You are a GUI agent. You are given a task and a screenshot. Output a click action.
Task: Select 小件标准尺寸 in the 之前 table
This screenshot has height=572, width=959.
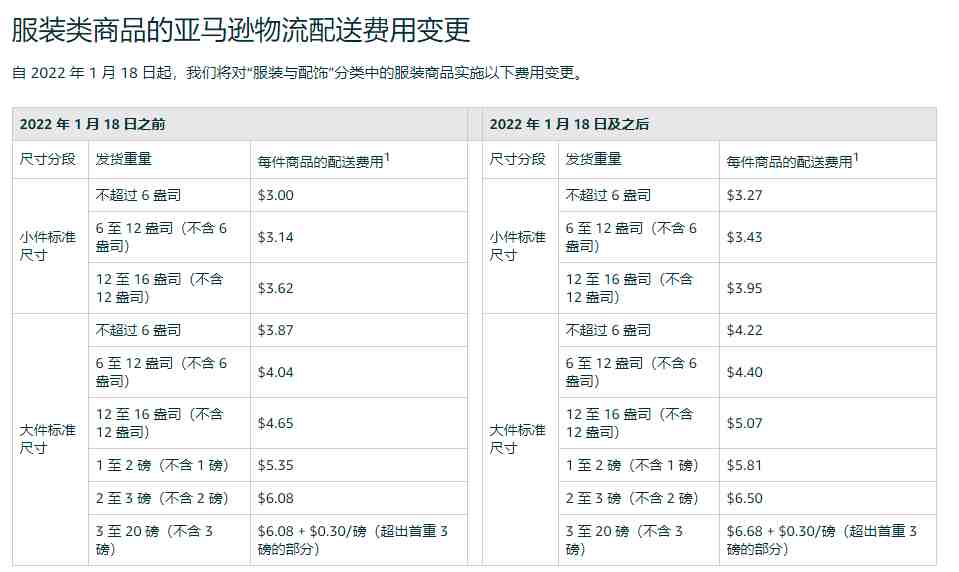[x=48, y=246]
